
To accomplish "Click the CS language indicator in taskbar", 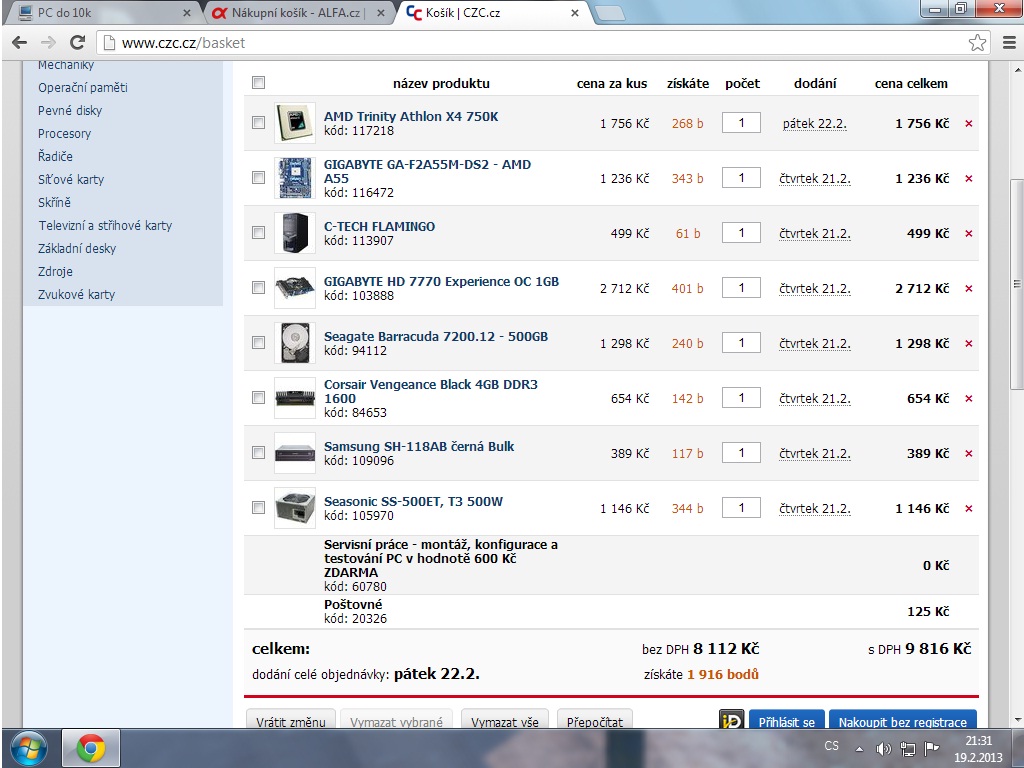I will point(831,746).
